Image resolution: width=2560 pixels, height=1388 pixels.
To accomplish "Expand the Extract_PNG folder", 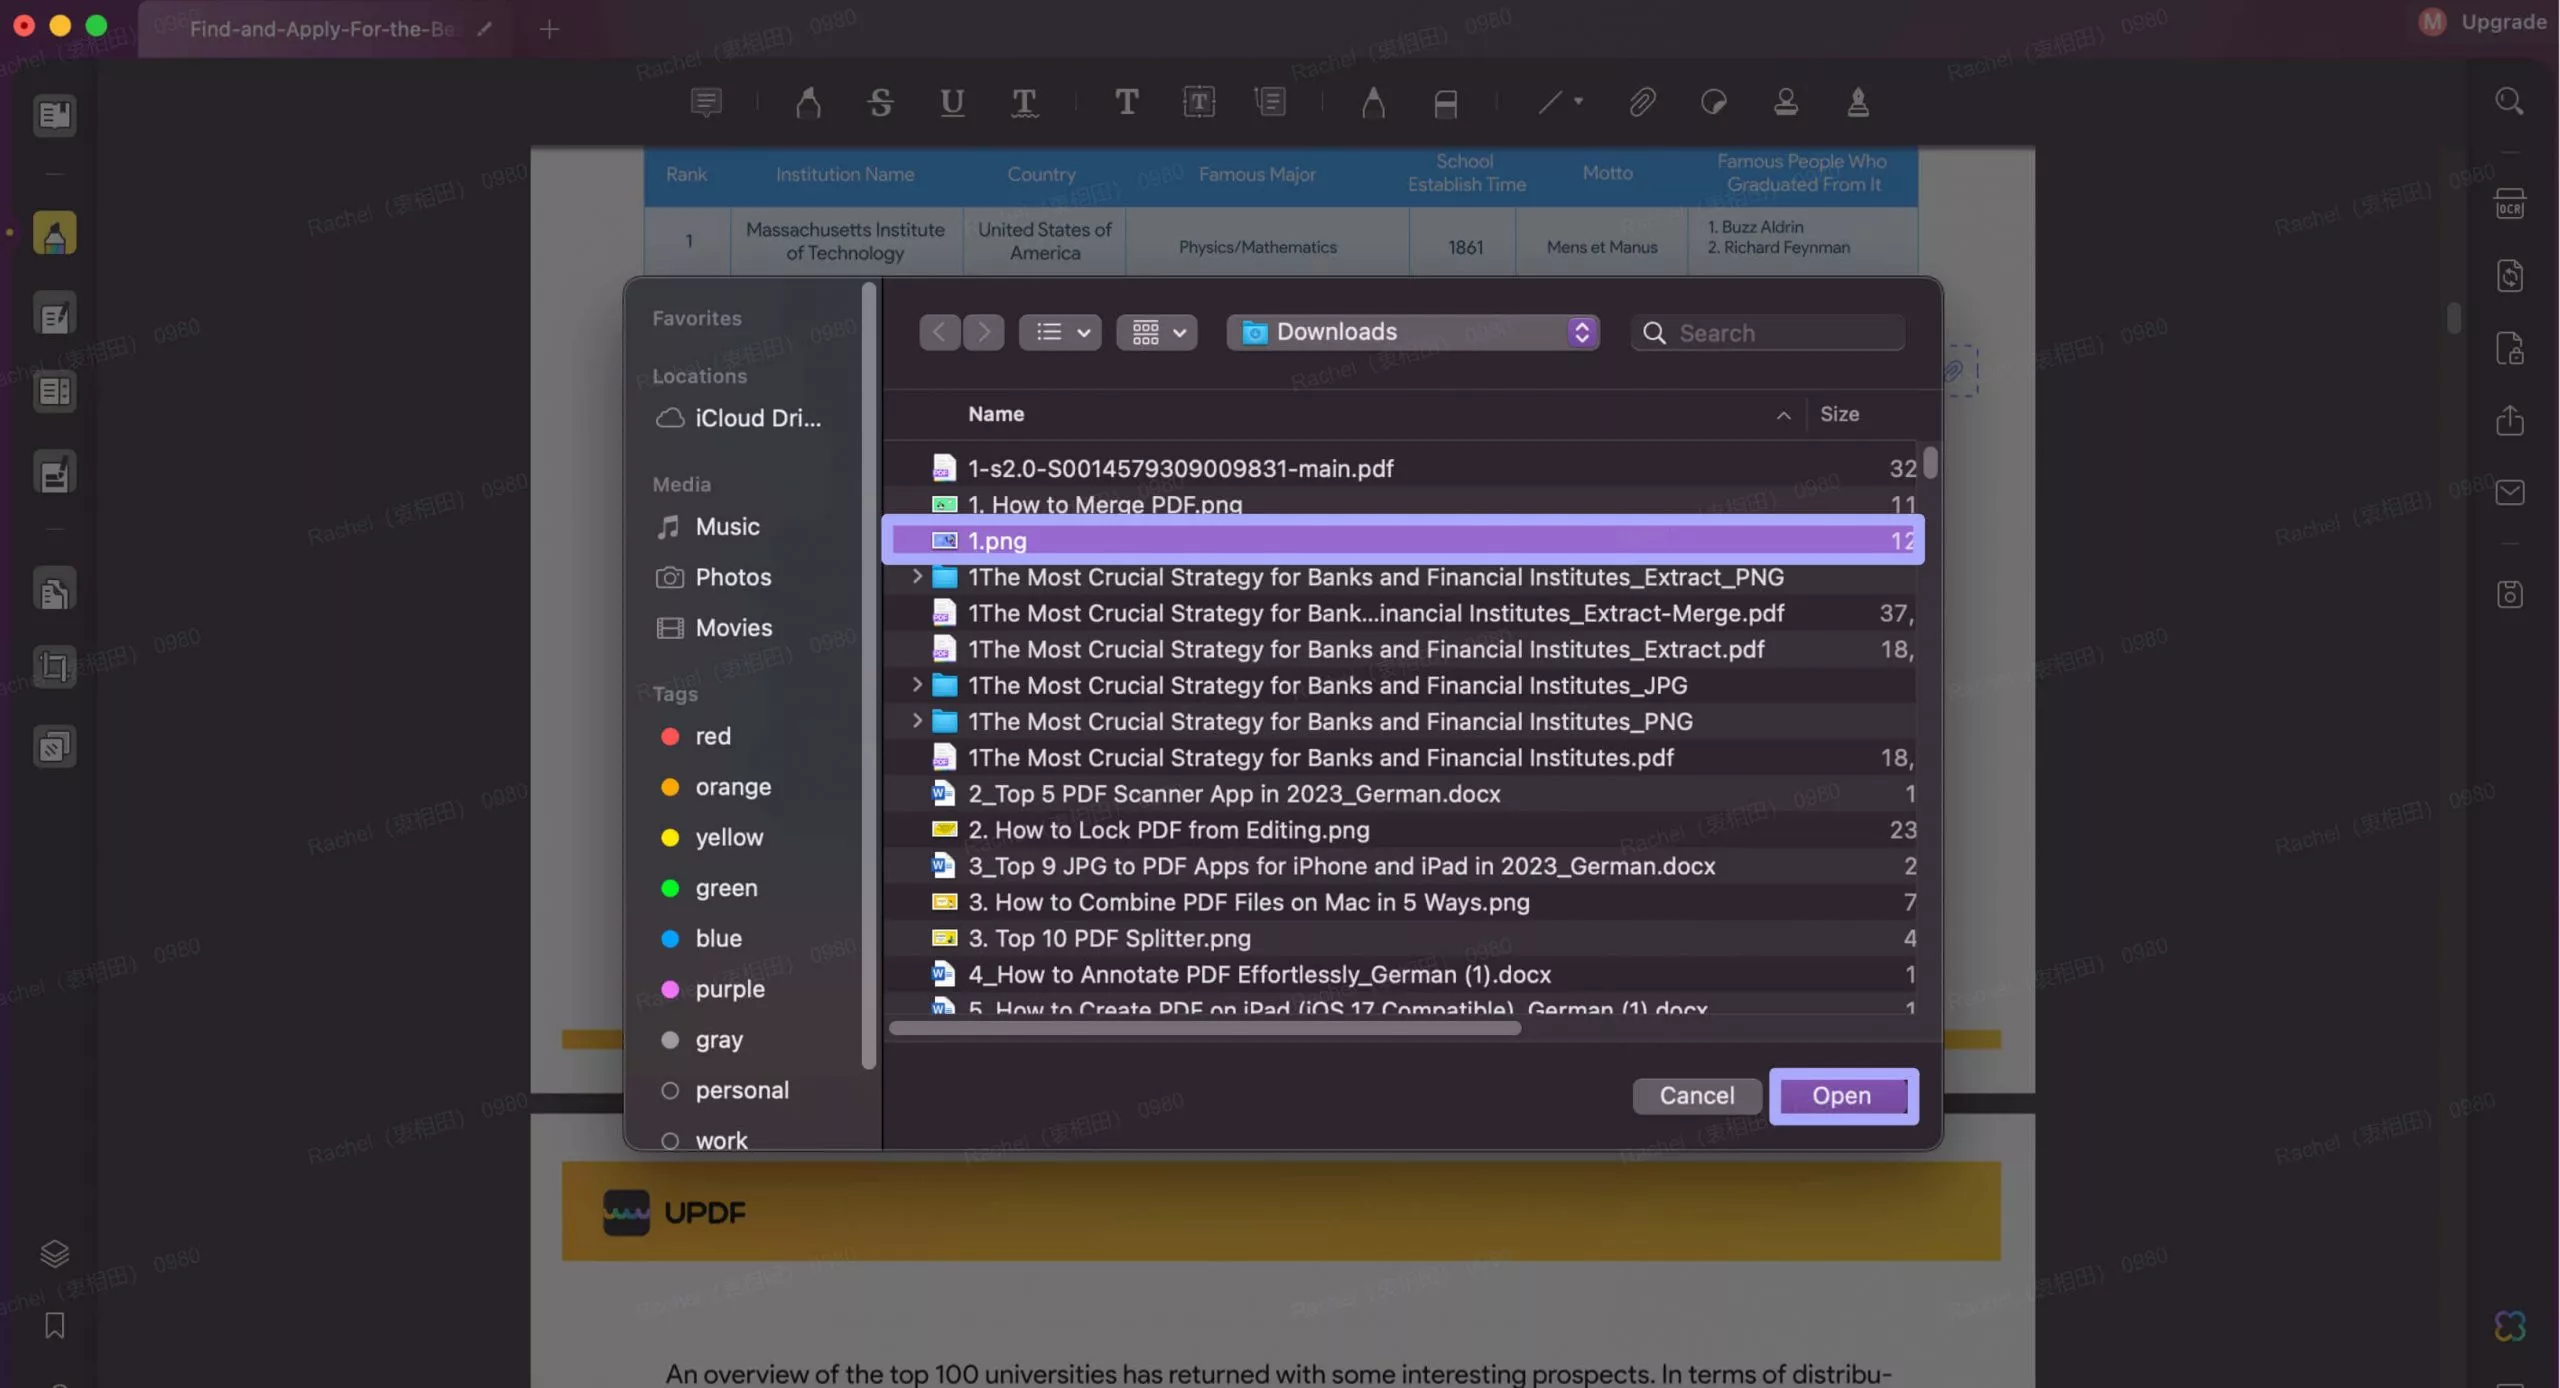I will pos(916,576).
